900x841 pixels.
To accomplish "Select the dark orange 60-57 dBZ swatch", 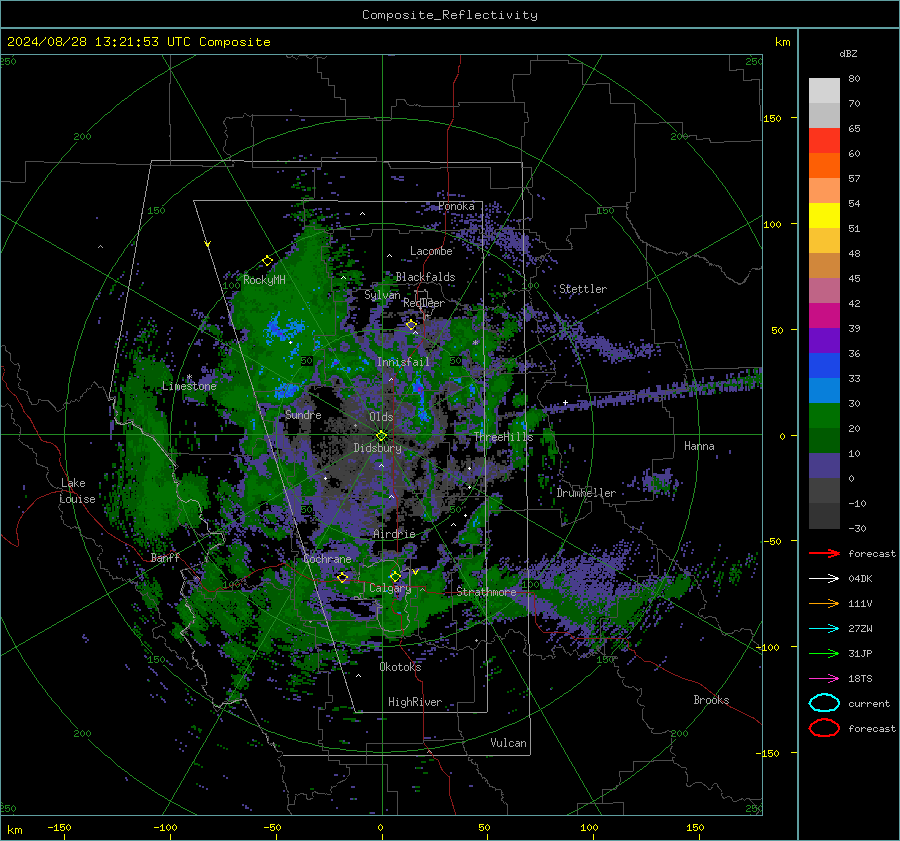I will coord(824,166).
